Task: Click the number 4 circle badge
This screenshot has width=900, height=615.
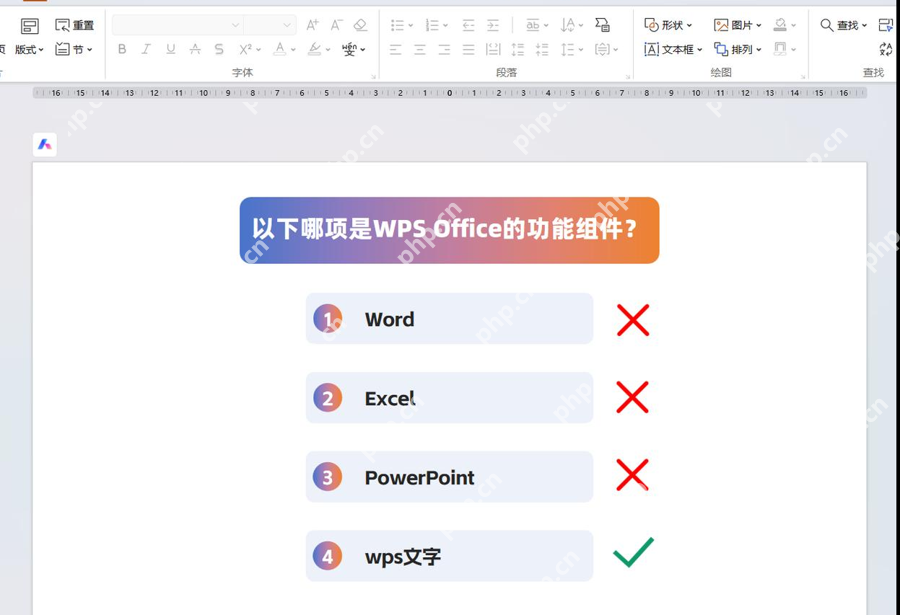Action: point(328,556)
